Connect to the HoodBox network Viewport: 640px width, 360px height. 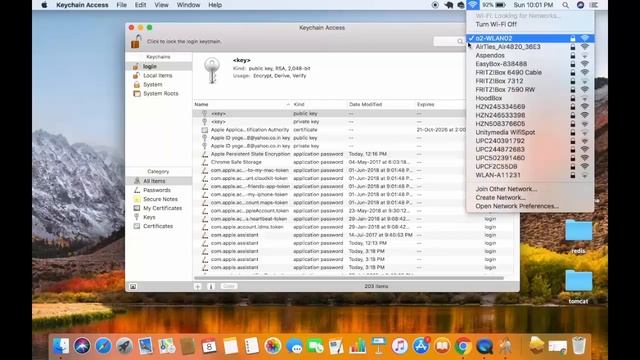coord(530,98)
